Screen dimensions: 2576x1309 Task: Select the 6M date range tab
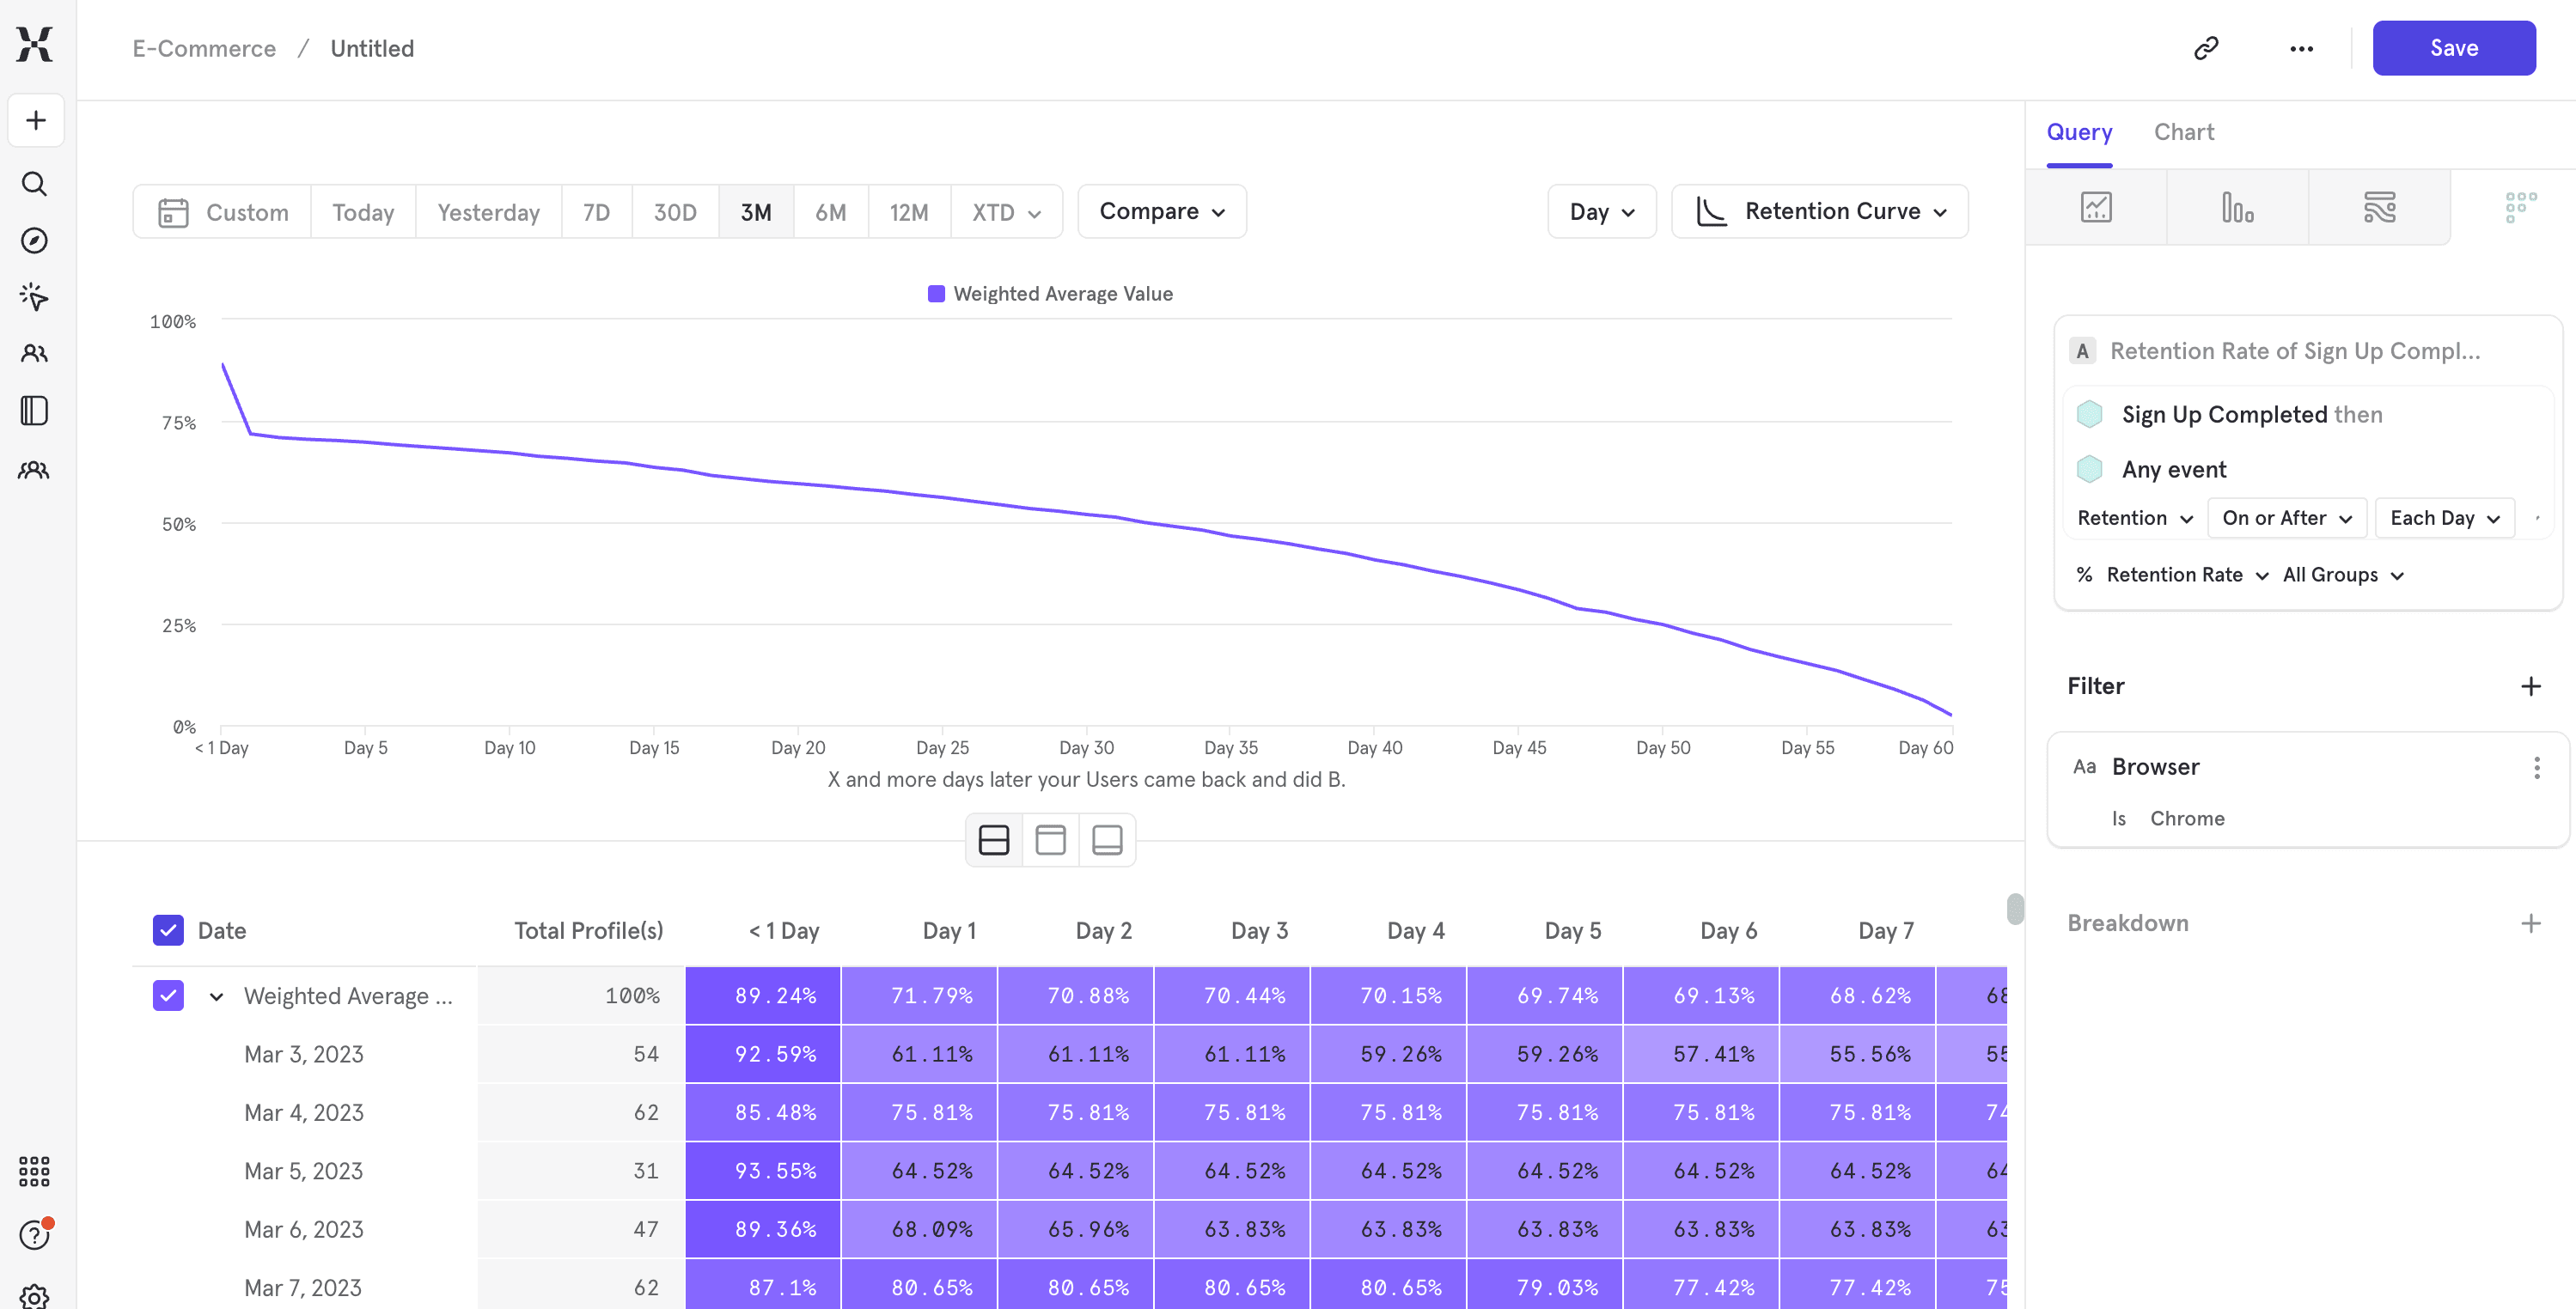(x=830, y=212)
